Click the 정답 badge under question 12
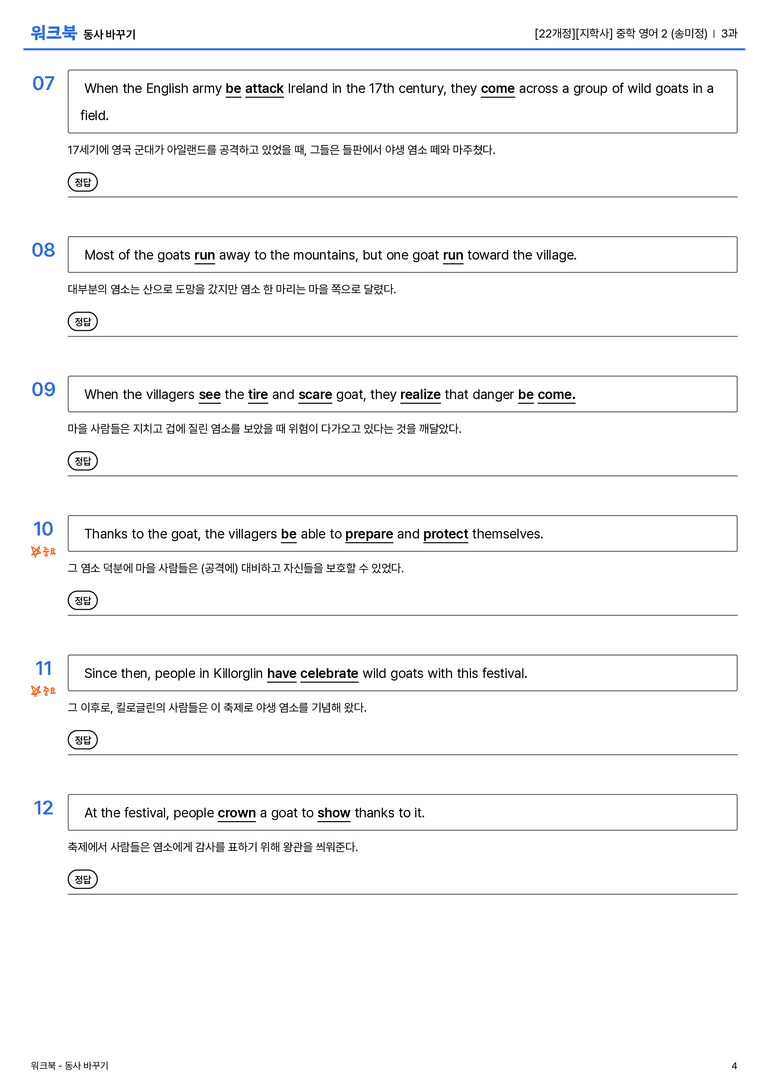The height and width of the screenshot is (1087, 768). click(x=82, y=879)
